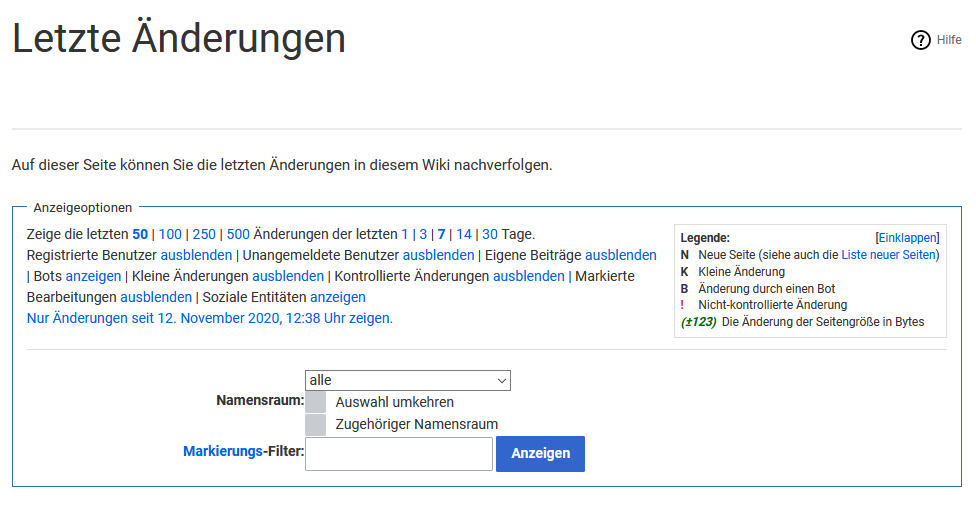The width and height of the screenshot is (976, 509).
Task: Select changes from last 14 days
Action: click(x=464, y=234)
